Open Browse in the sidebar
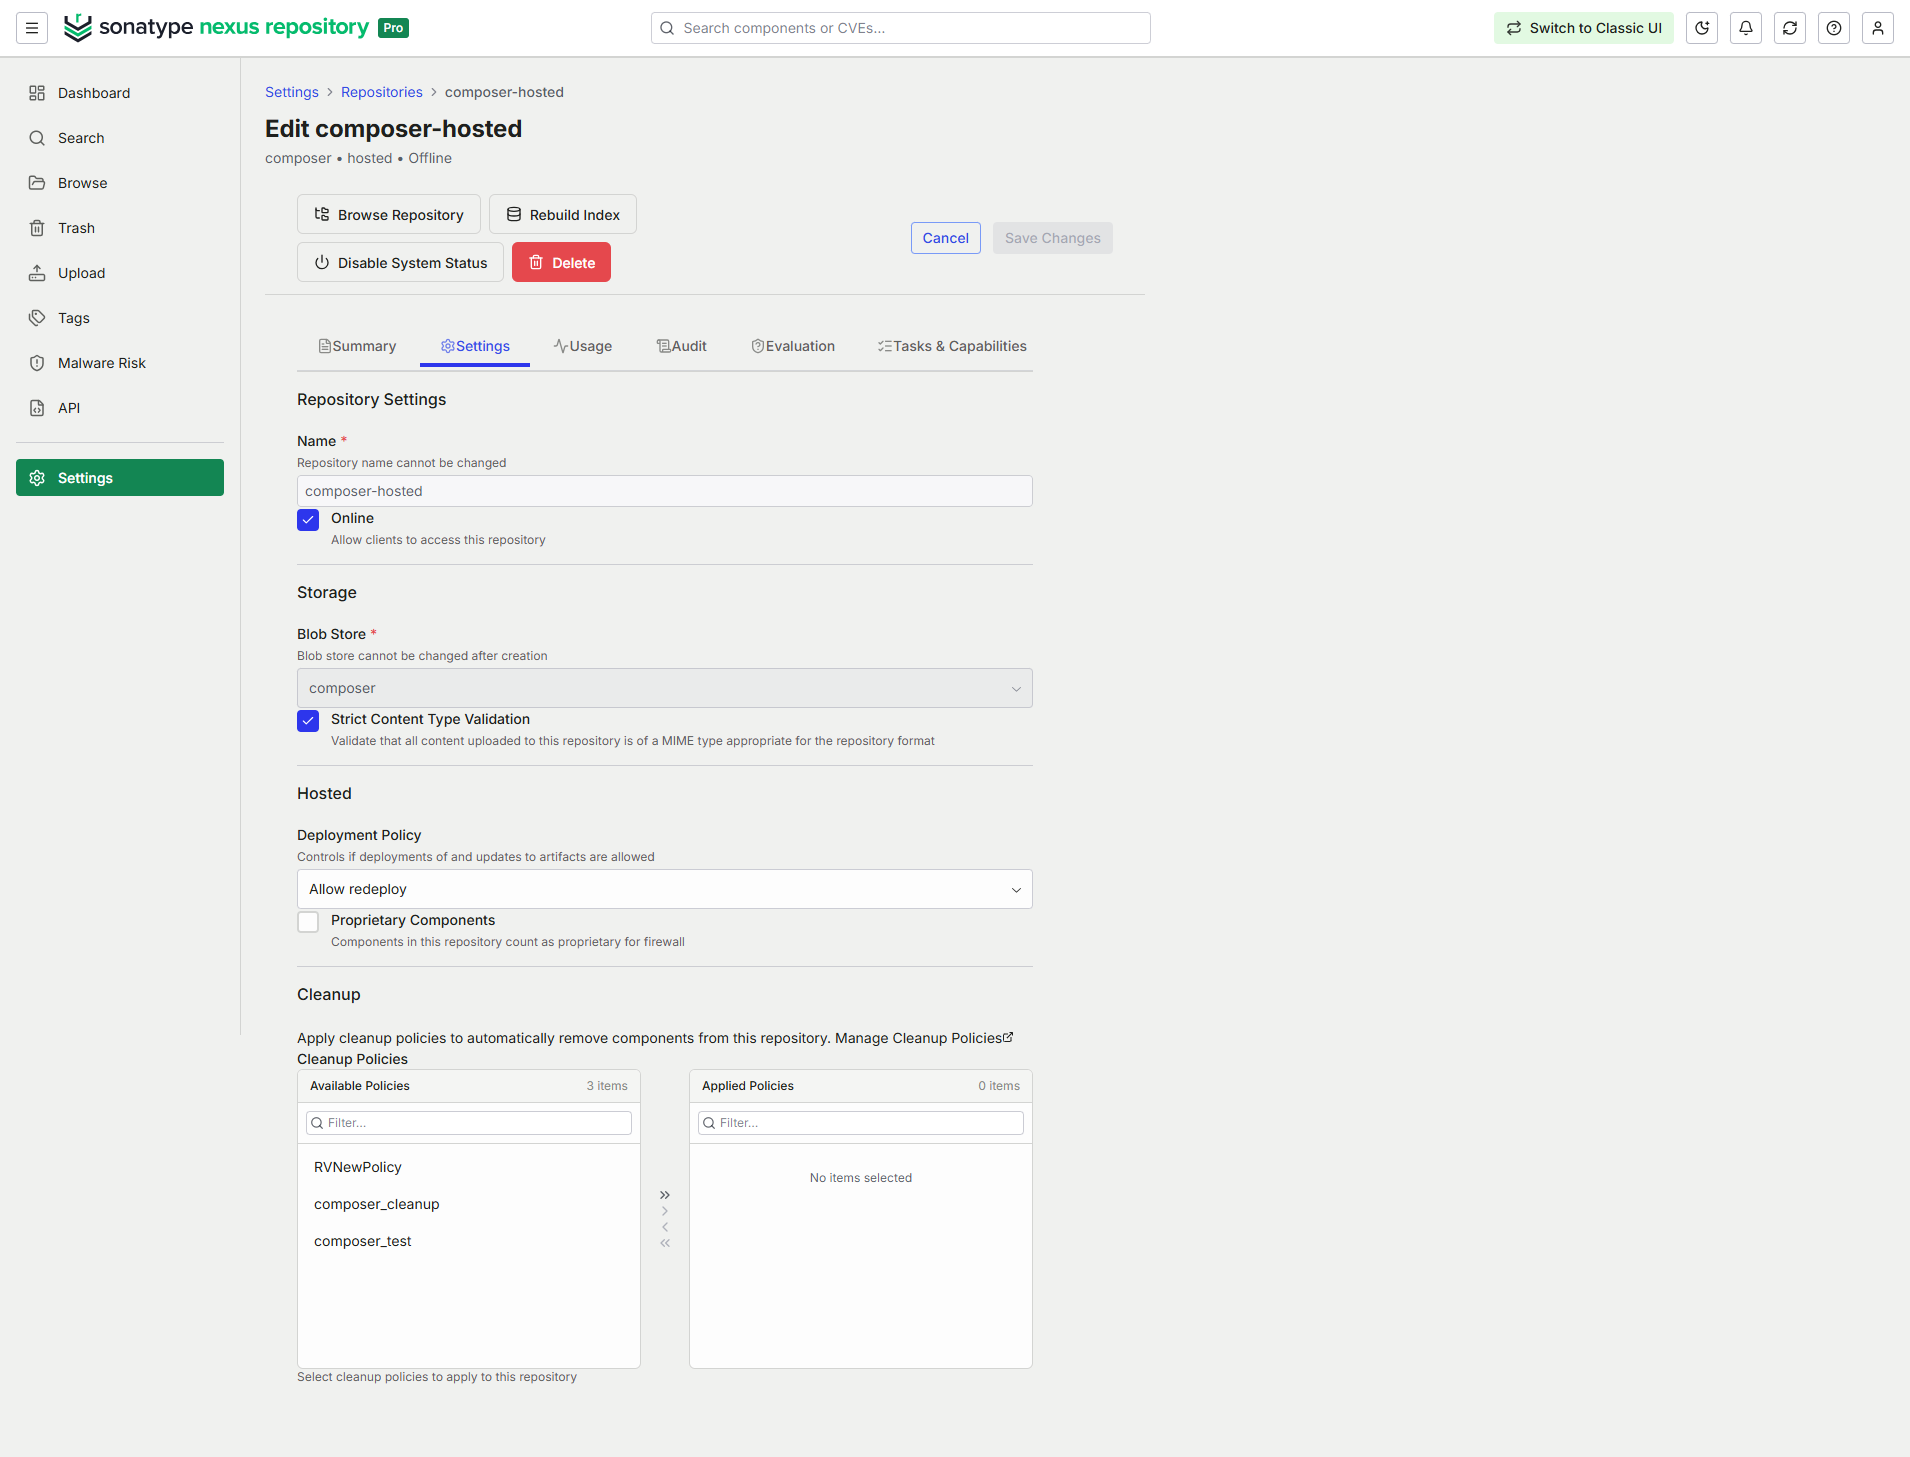The height and width of the screenshot is (1457, 1910). coord(120,183)
